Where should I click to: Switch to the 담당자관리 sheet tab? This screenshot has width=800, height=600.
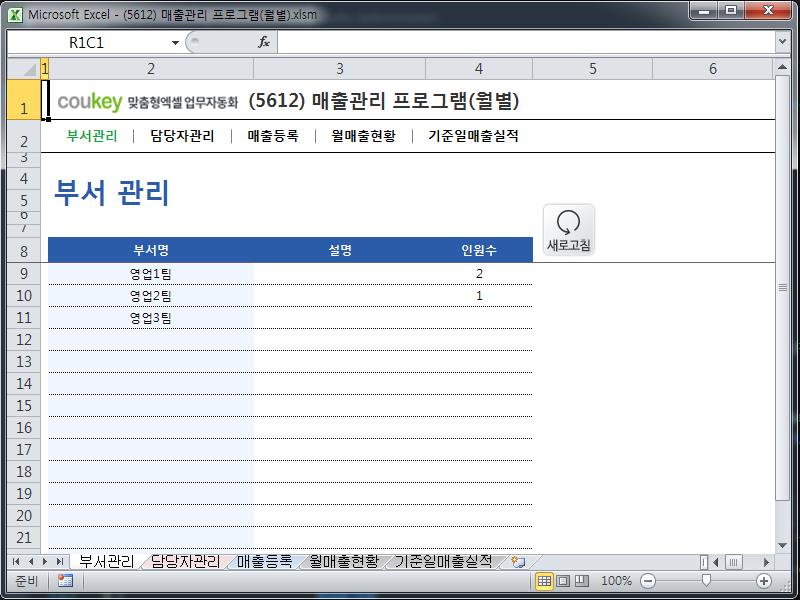(185, 562)
